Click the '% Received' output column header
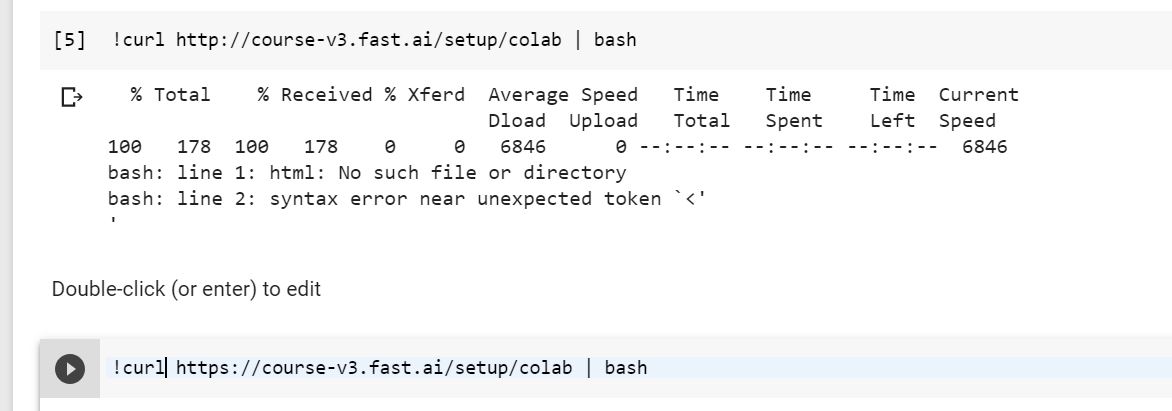This screenshot has height=411, width=1172. (315, 95)
